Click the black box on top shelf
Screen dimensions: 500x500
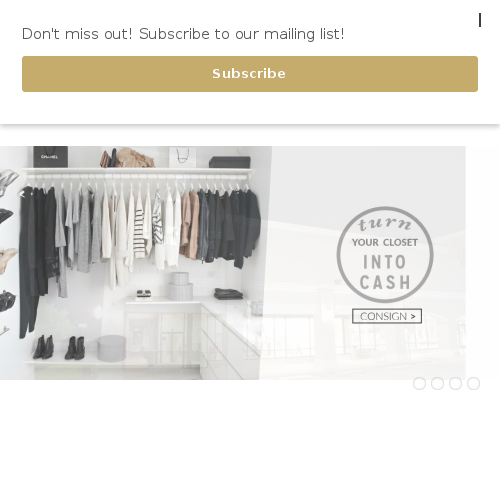pyautogui.click(x=229, y=162)
